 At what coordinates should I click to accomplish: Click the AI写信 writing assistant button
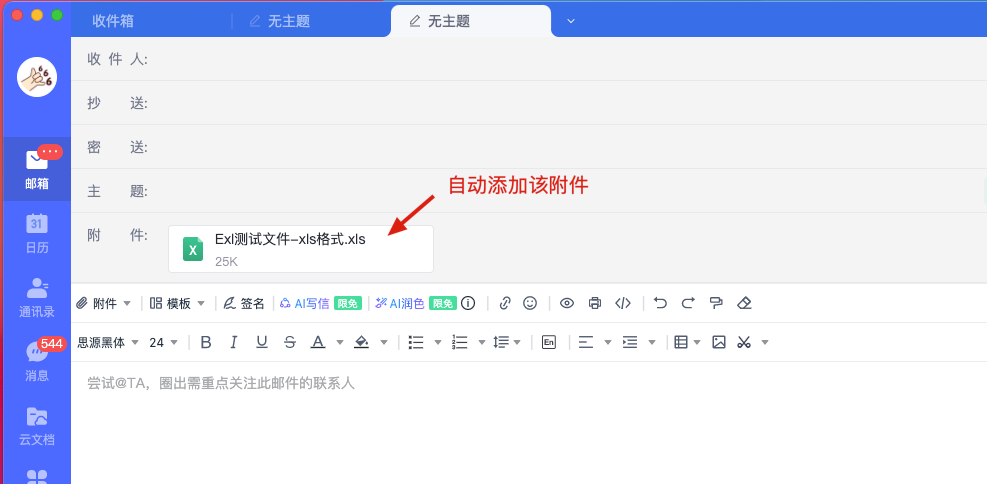pos(305,303)
